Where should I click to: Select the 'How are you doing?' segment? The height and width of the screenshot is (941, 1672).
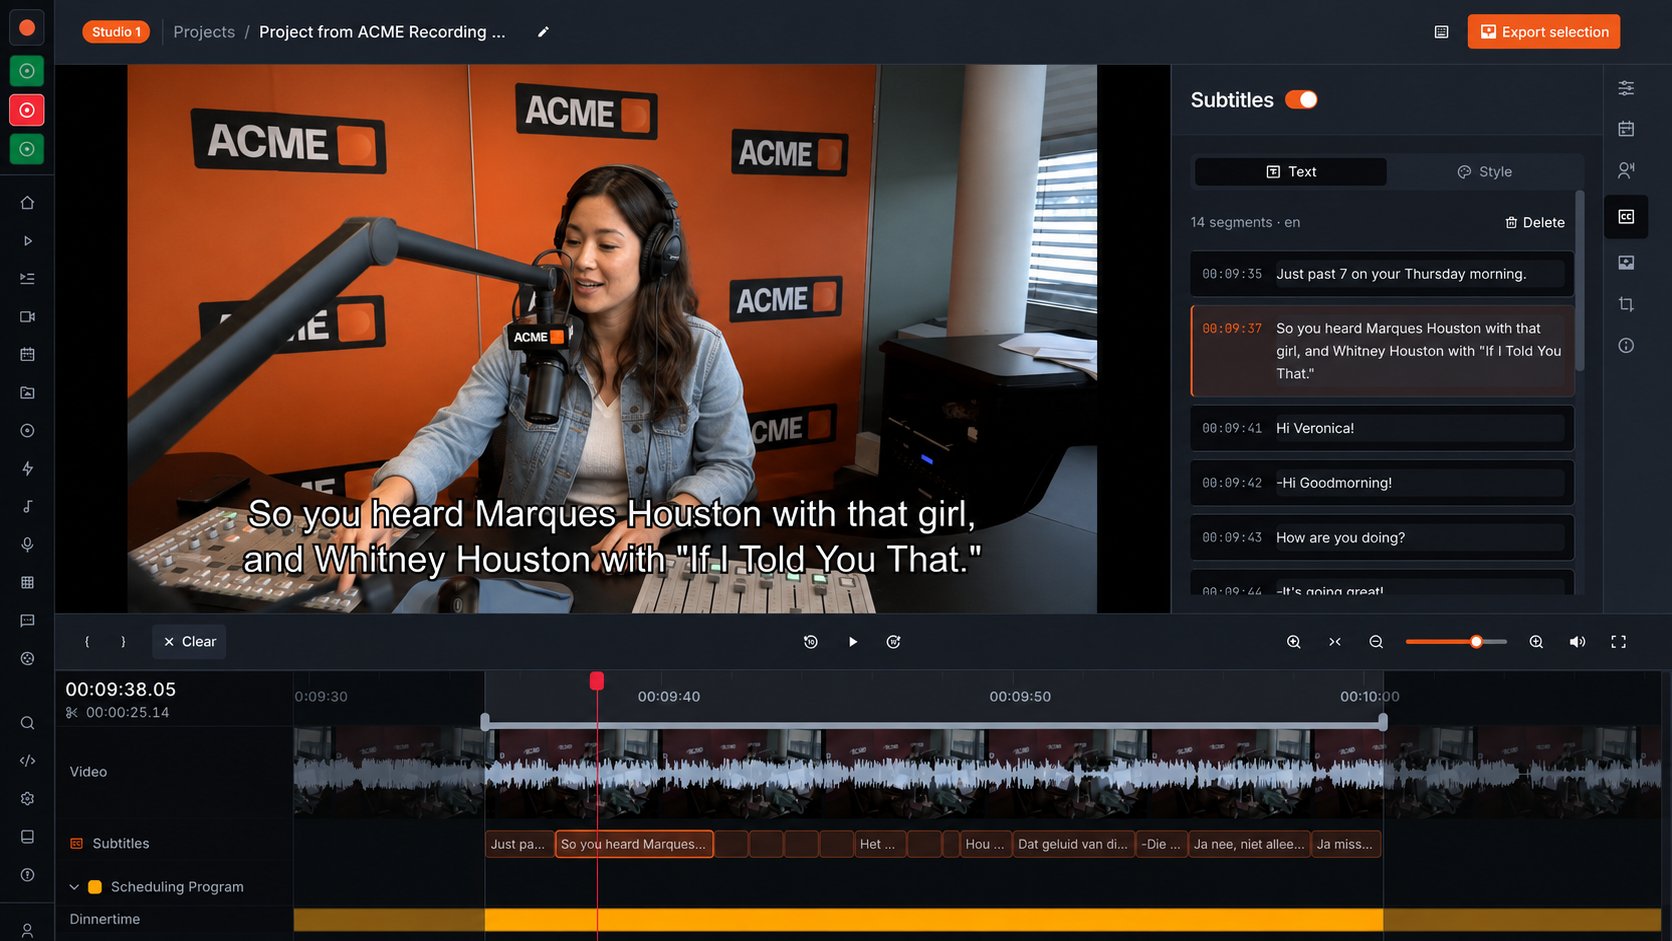[1382, 538]
